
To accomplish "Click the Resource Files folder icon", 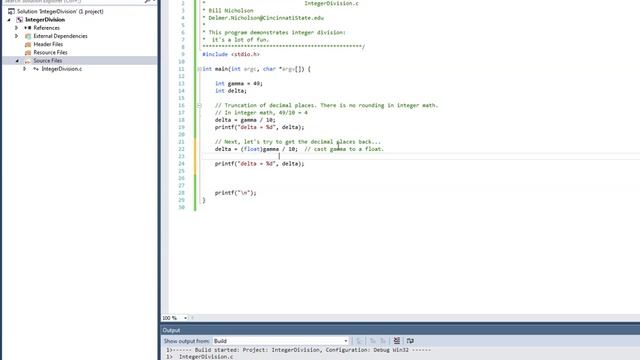I will (x=28, y=52).
